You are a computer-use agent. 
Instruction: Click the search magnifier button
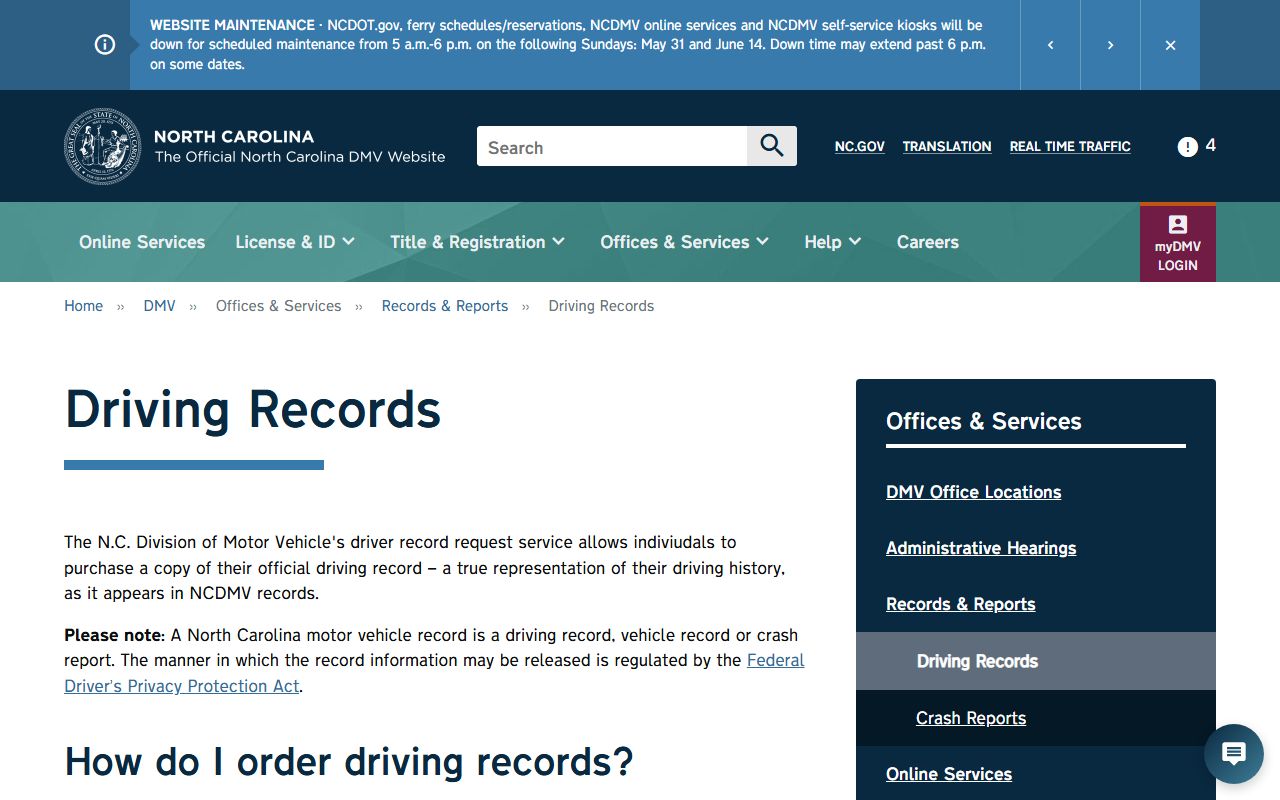coord(772,146)
